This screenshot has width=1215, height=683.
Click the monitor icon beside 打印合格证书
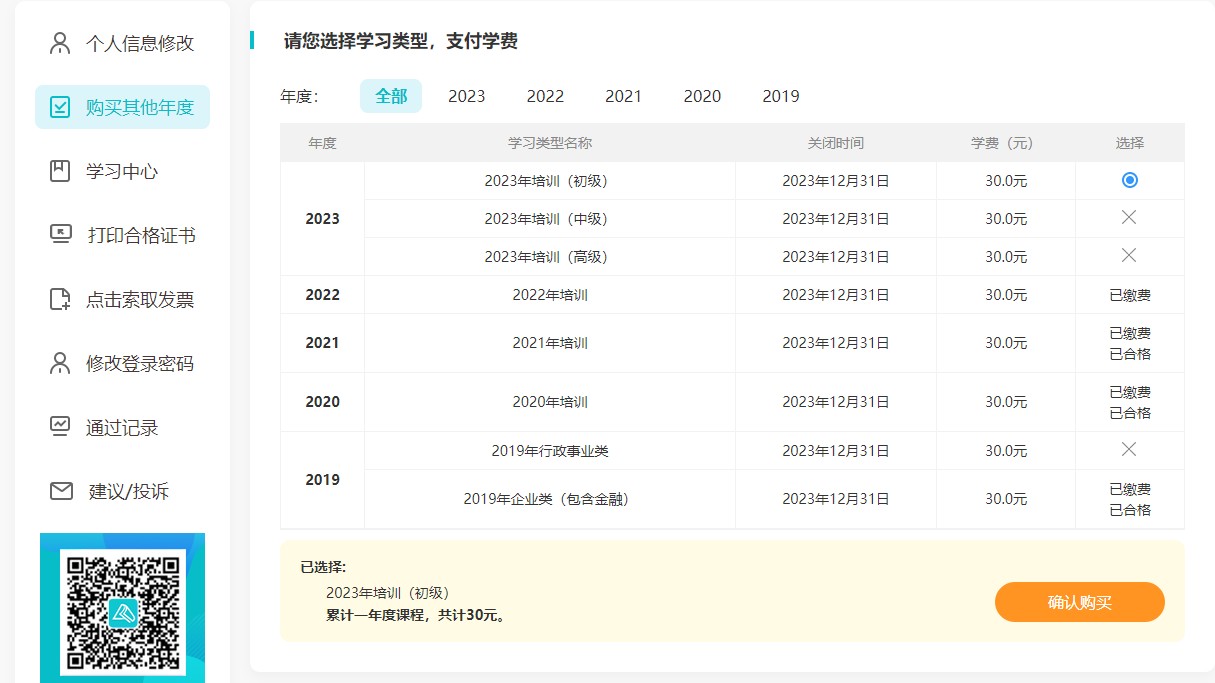60,235
